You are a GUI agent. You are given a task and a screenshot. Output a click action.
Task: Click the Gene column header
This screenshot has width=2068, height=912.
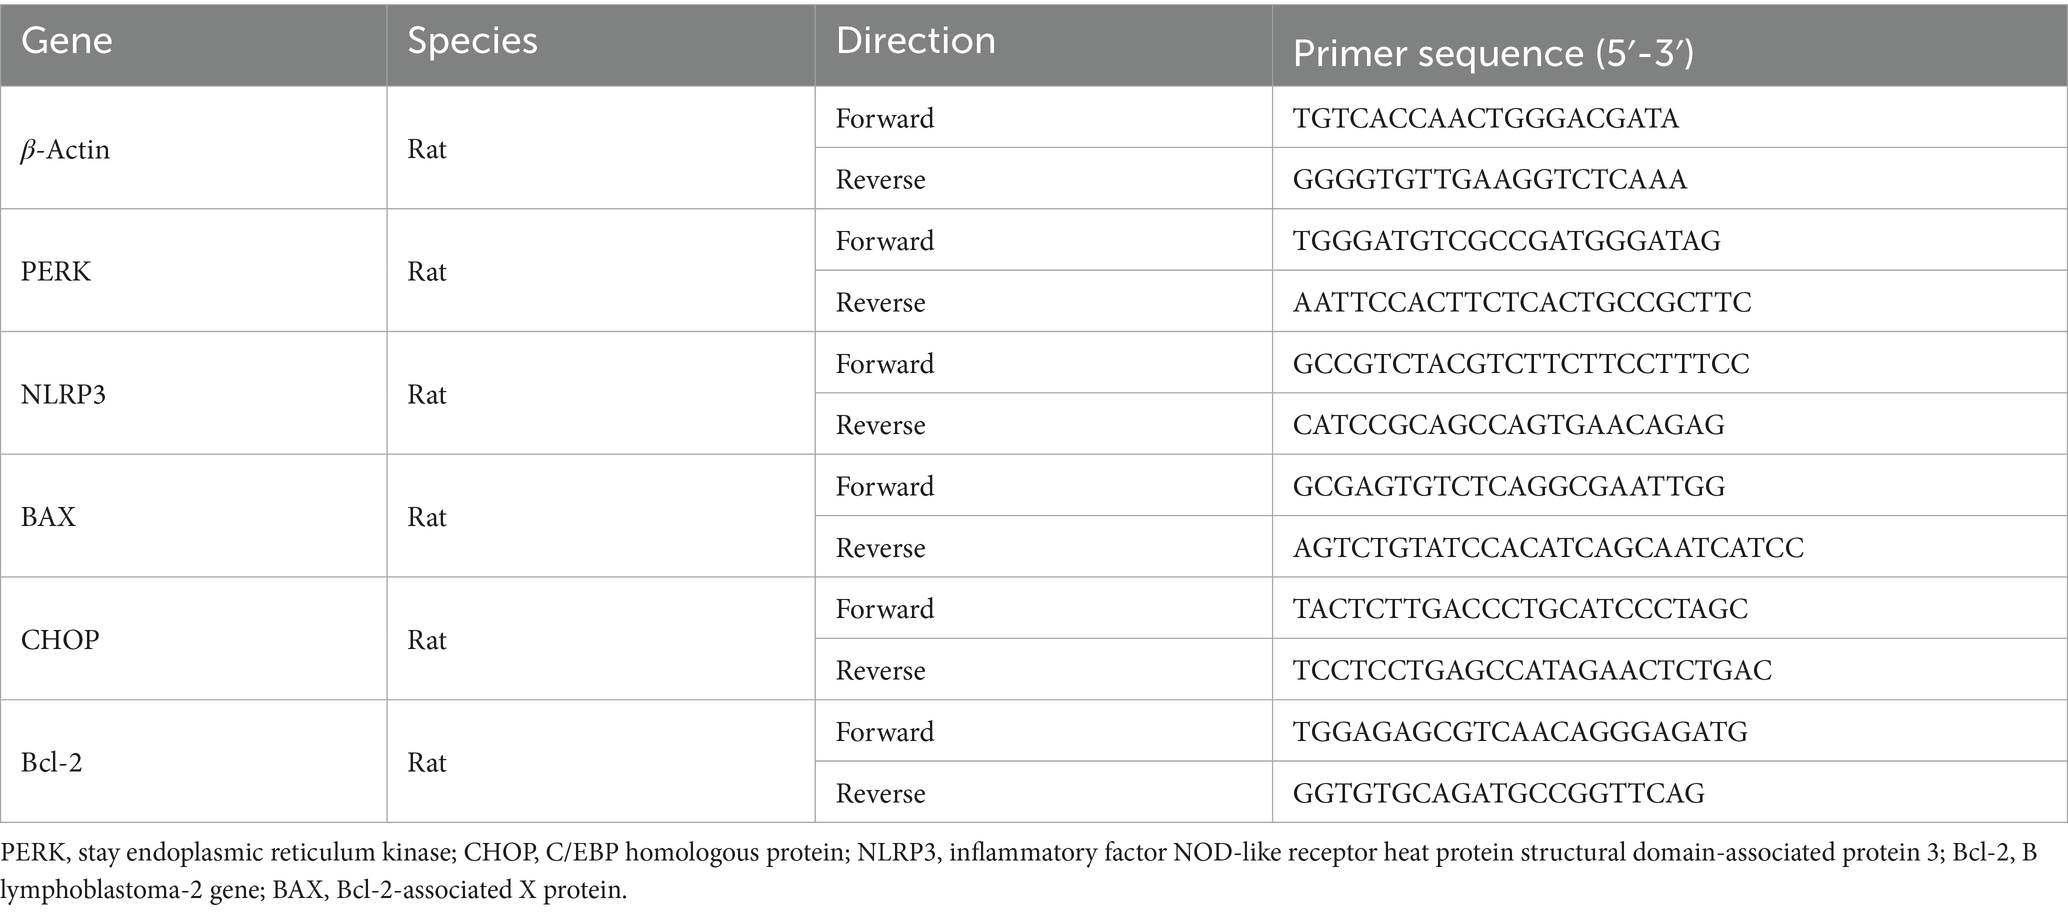pyautogui.click(x=67, y=41)
